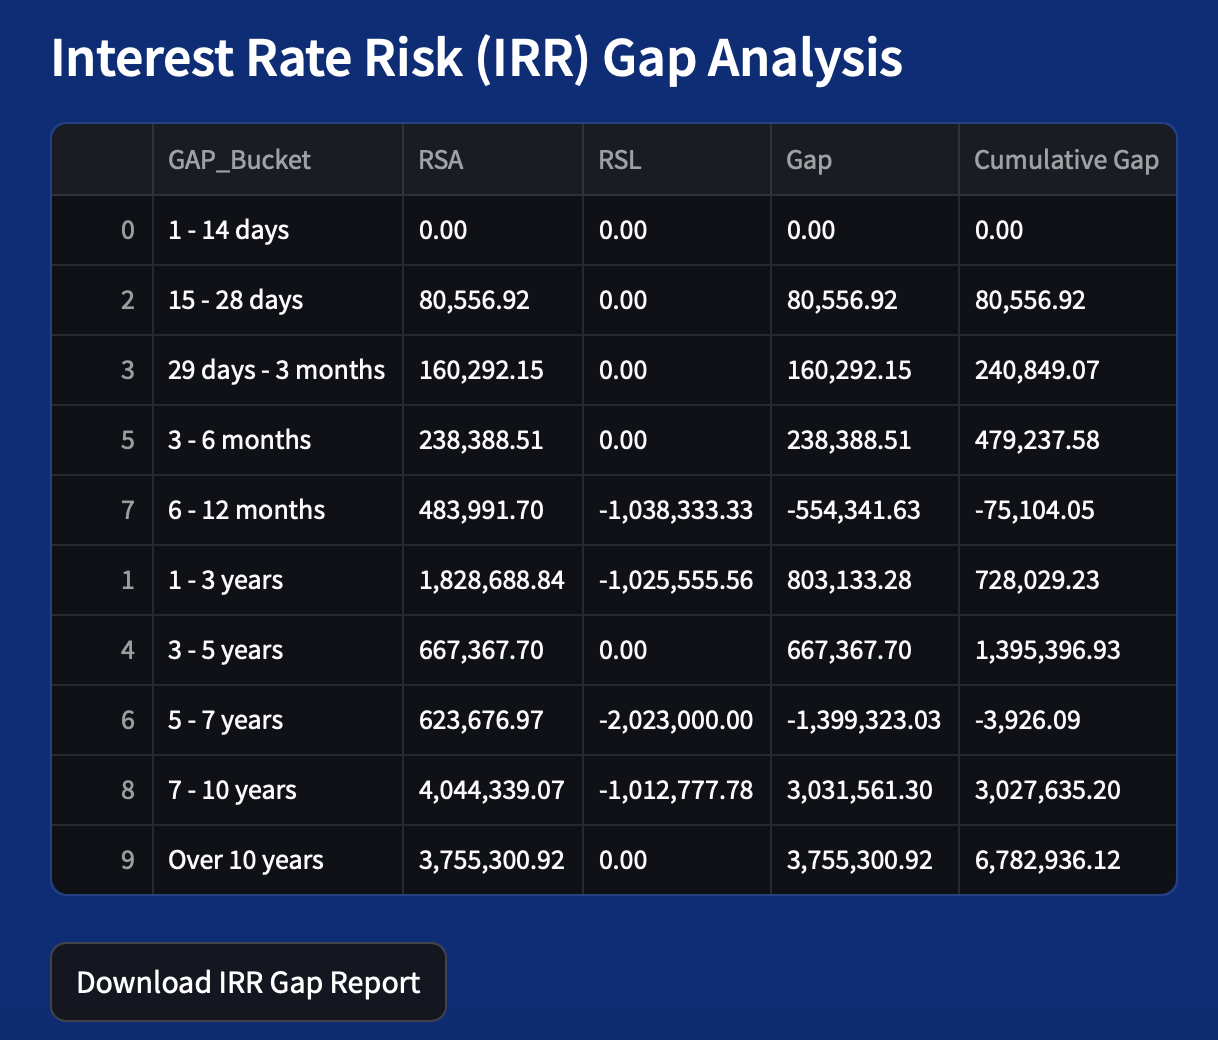Click the Interest Rate Risk page title
Viewport: 1218px width, 1040px height.
[477, 58]
